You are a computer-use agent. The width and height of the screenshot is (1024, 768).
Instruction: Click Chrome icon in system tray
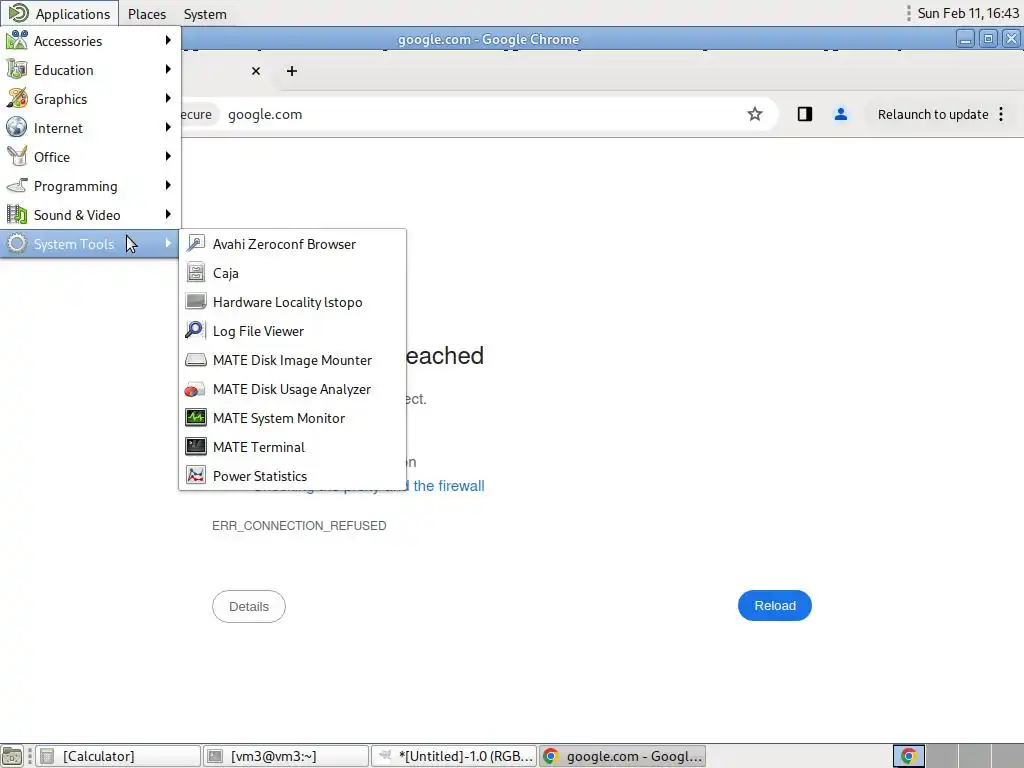(x=908, y=756)
